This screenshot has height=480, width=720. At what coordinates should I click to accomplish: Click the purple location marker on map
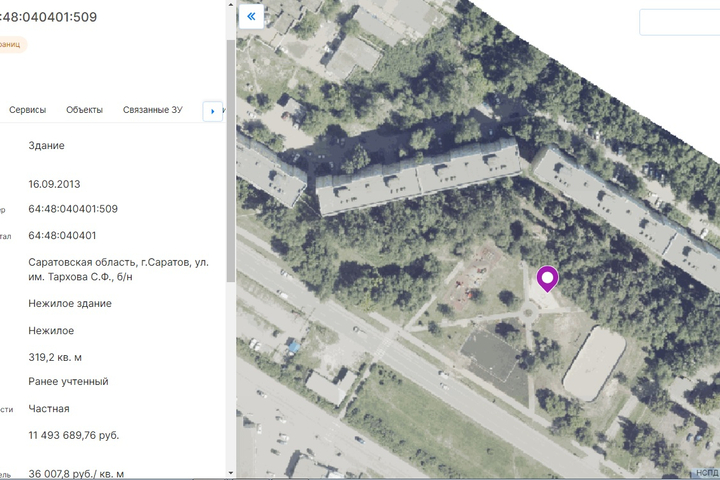tap(547, 279)
